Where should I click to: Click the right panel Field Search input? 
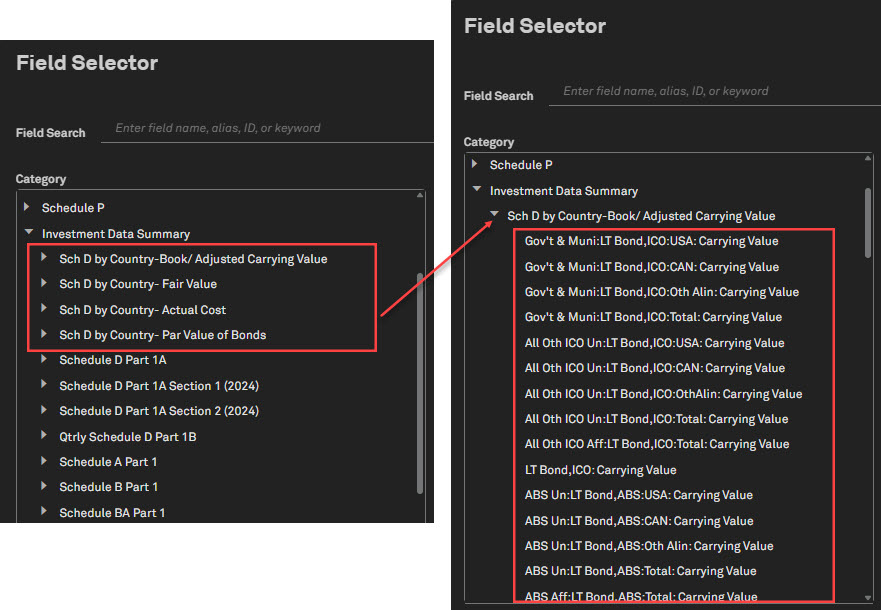pyautogui.click(x=715, y=91)
